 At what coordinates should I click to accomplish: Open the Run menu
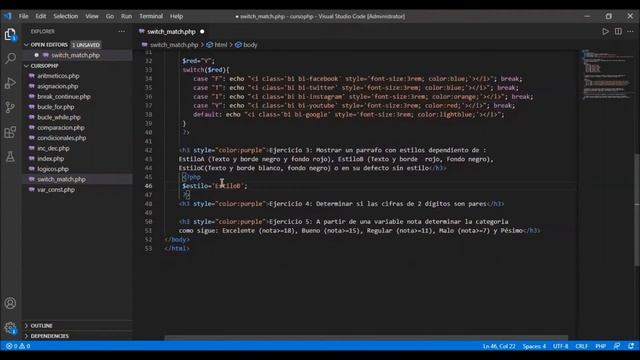127,16
